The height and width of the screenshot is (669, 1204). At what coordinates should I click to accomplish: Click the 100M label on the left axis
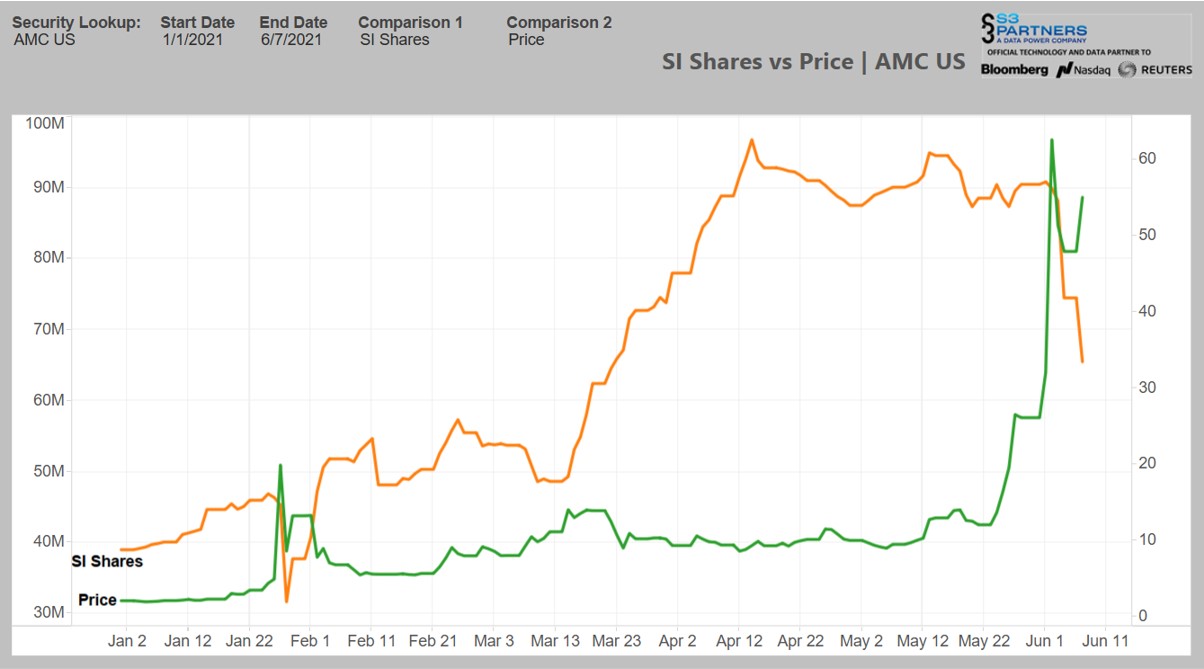(46, 123)
